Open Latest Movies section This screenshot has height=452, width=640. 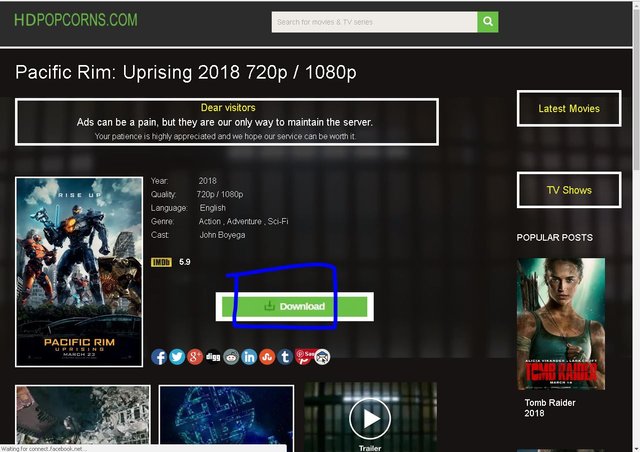pos(569,109)
